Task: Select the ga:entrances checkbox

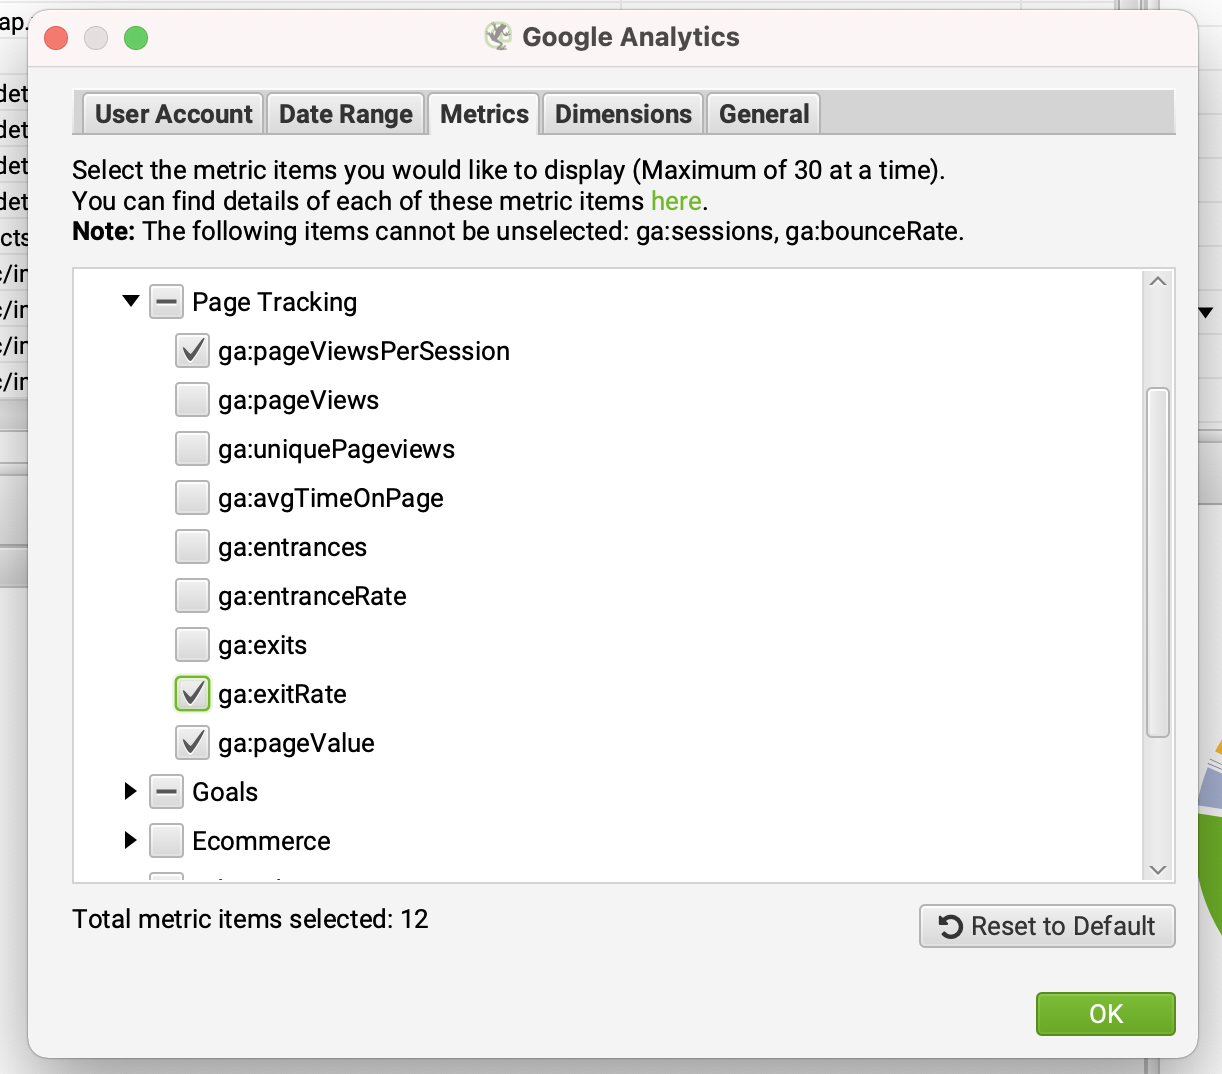Action: [x=192, y=547]
